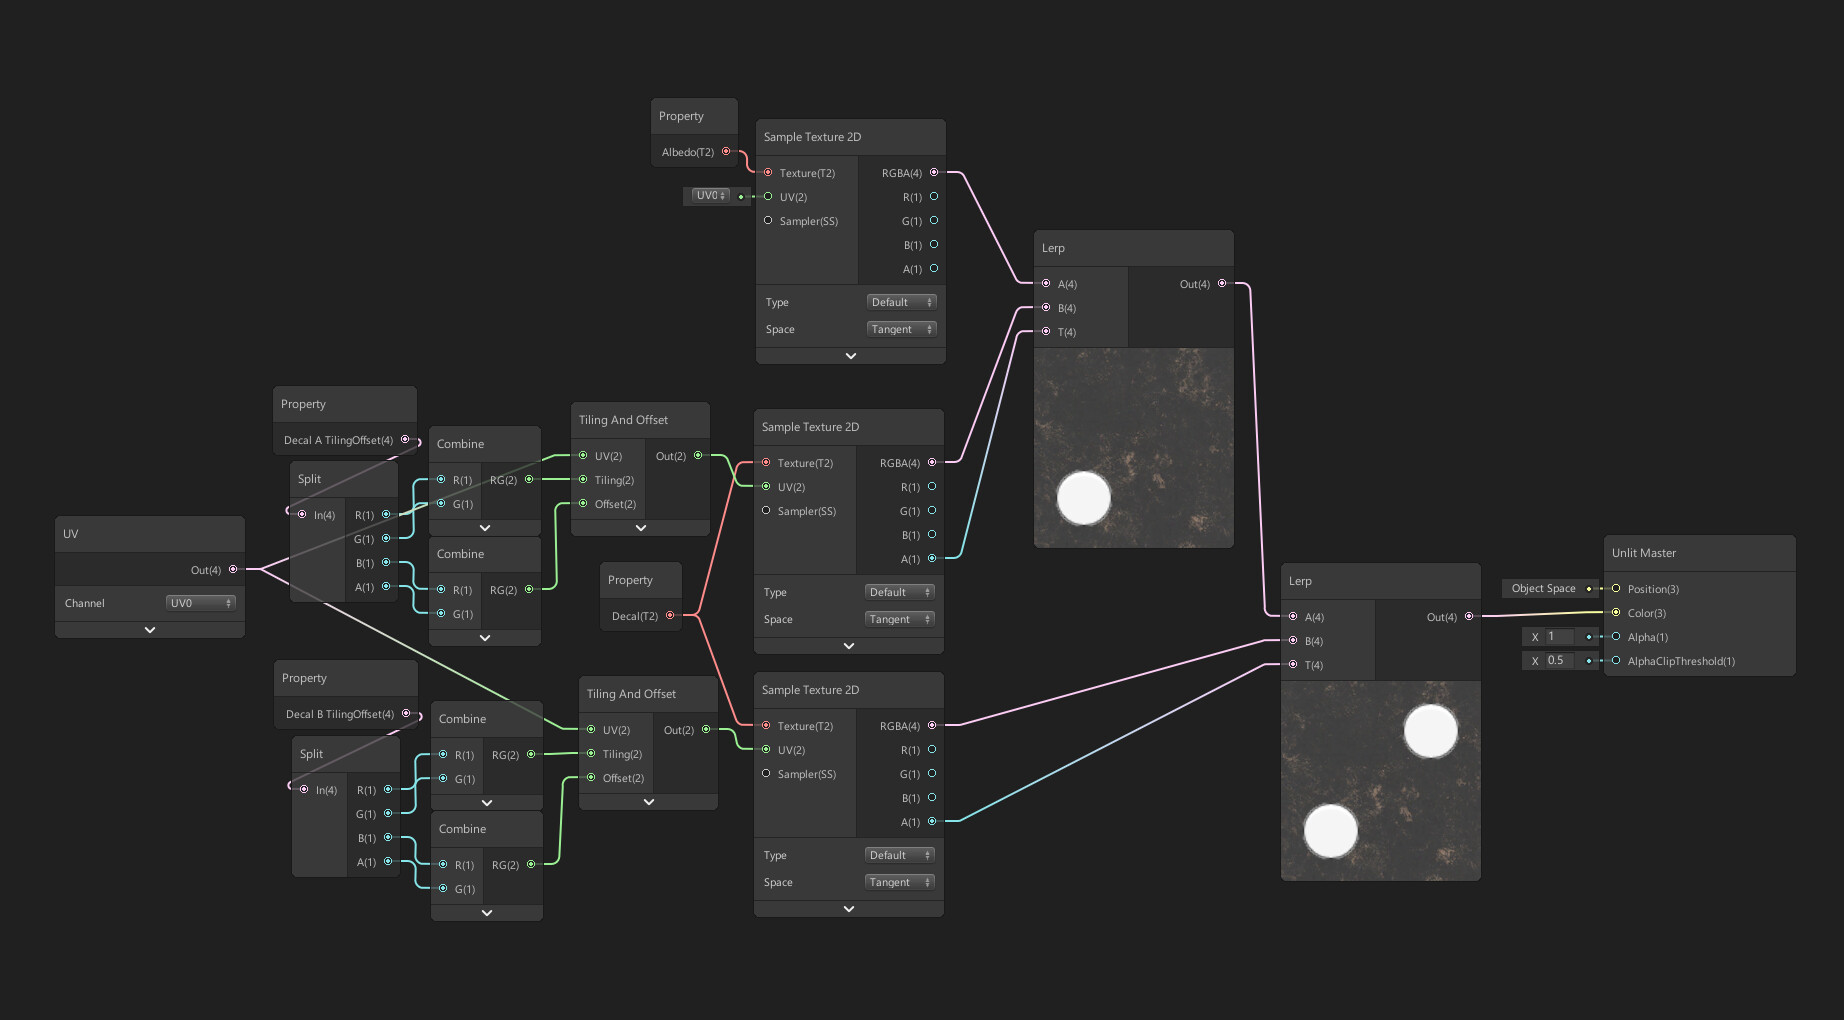1844x1020 pixels.
Task: Click the RGBA(4) output port on top Sample Texture 2D
Action: 933,172
